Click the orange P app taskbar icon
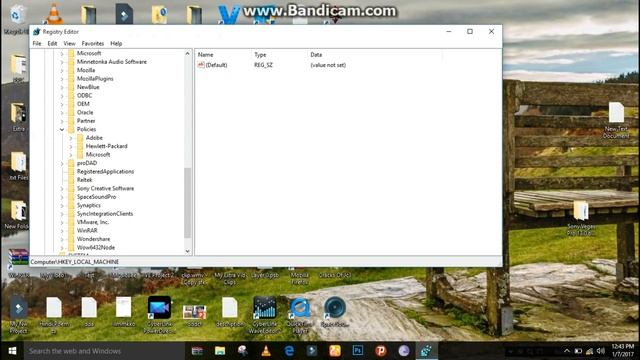The height and width of the screenshot is (360, 640). (x=381, y=351)
